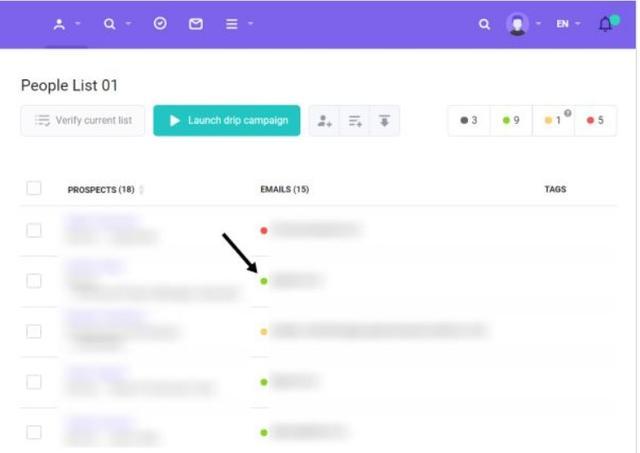Click the EMAILS (15) column header
The width and height of the screenshot is (640, 453).
click(285, 189)
